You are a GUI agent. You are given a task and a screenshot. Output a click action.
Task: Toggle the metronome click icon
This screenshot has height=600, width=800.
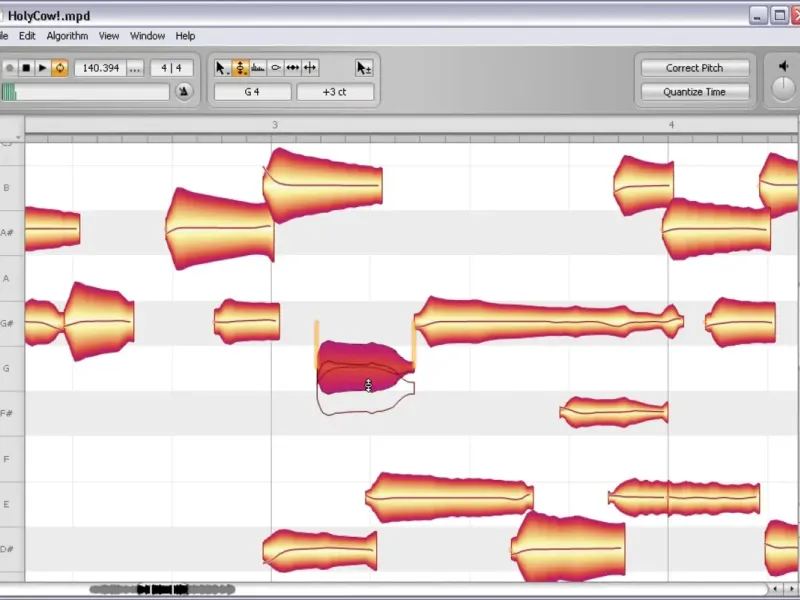coord(184,92)
